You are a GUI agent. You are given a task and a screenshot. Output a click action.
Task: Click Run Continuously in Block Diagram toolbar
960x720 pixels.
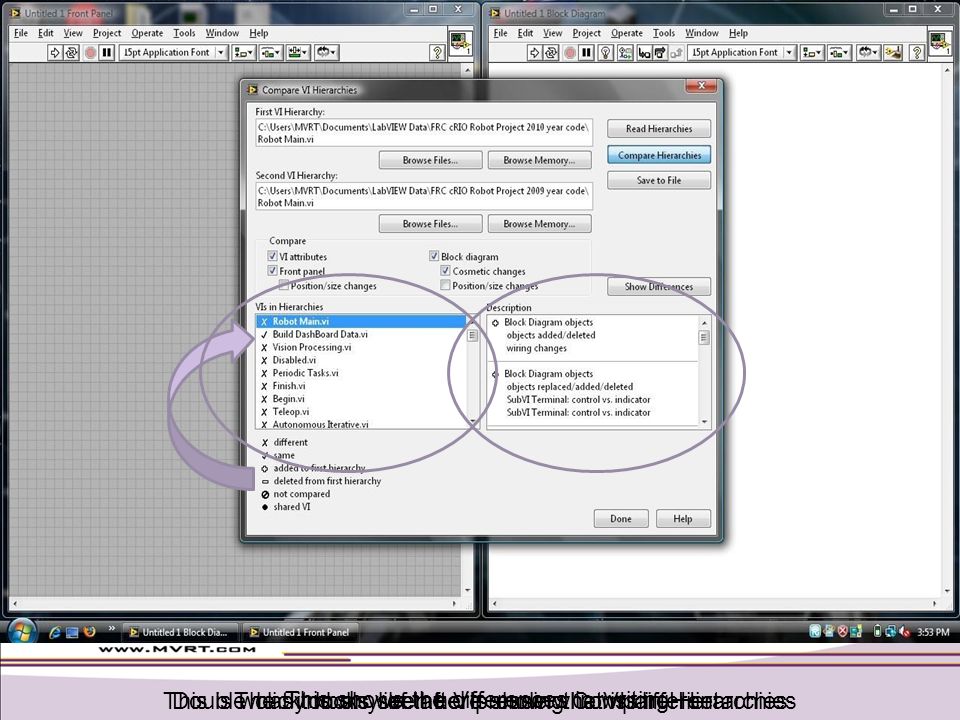[551, 53]
